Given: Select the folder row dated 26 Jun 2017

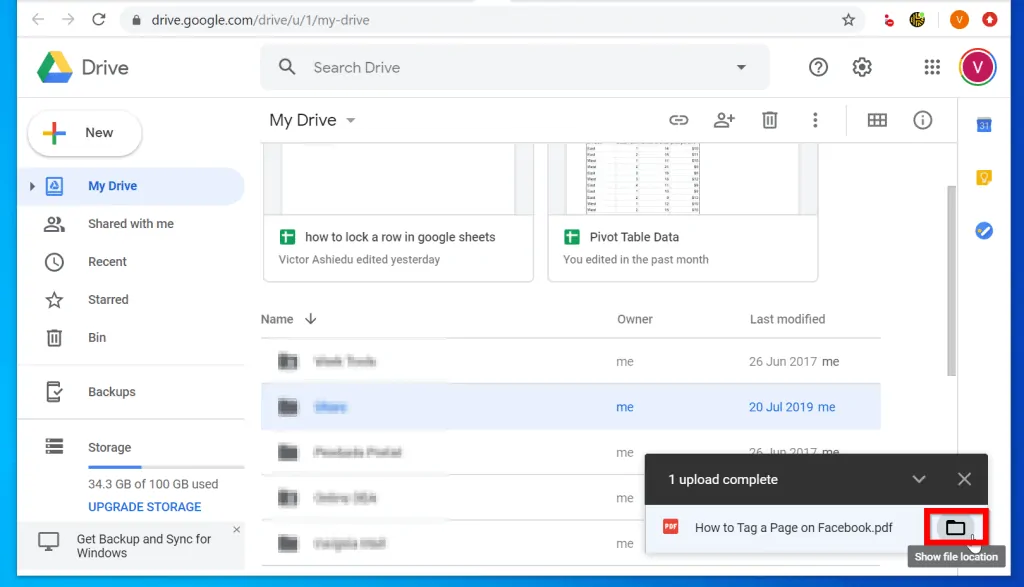Looking at the screenshot, I should point(570,361).
